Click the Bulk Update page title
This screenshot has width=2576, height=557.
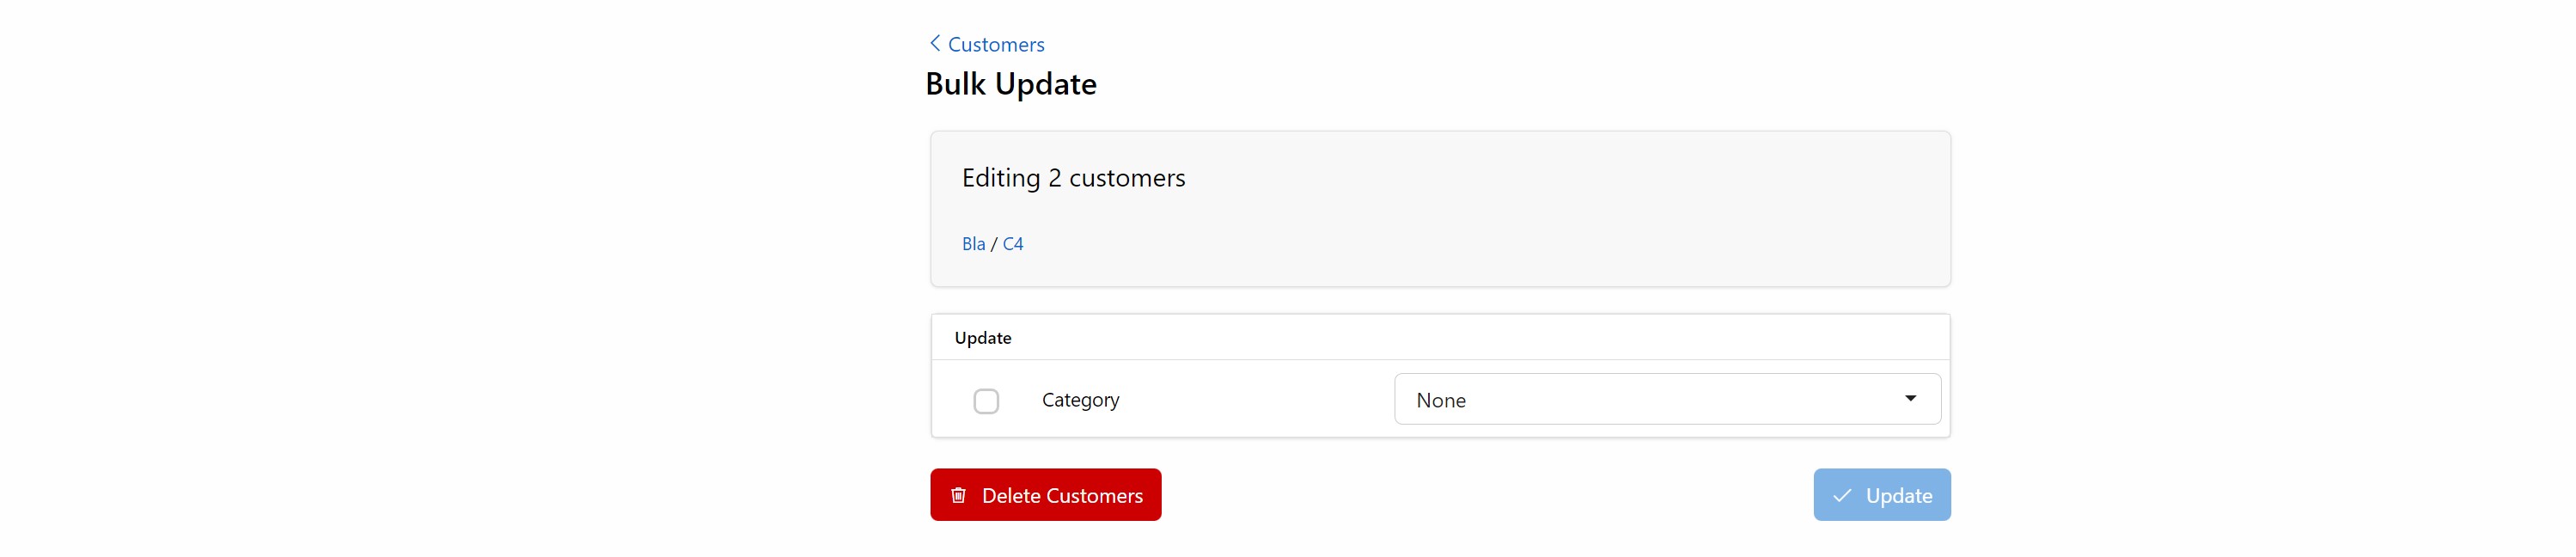tap(1011, 84)
